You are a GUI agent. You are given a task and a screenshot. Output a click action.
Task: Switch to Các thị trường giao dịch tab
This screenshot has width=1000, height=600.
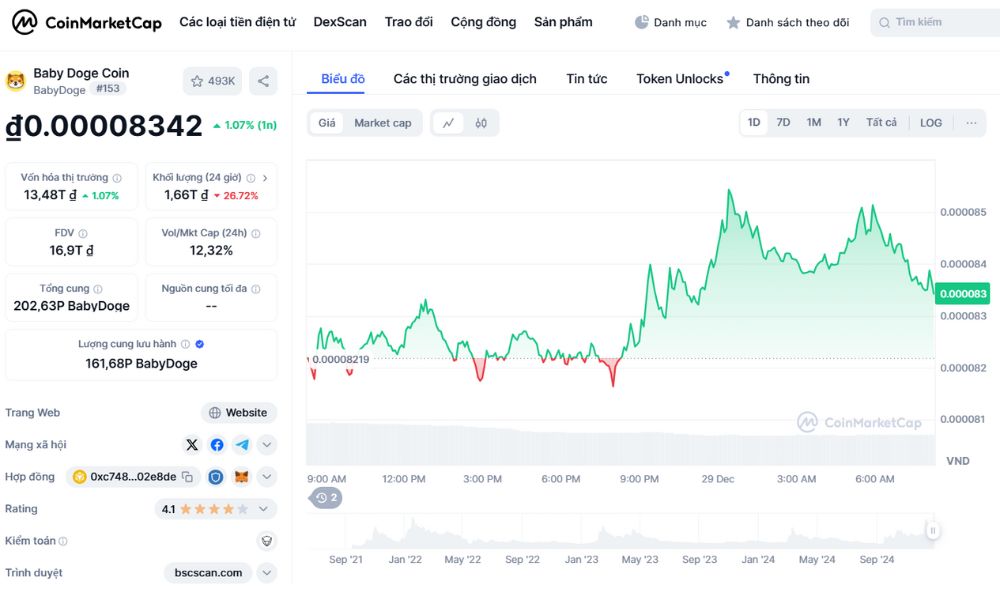pyautogui.click(x=465, y=79)
